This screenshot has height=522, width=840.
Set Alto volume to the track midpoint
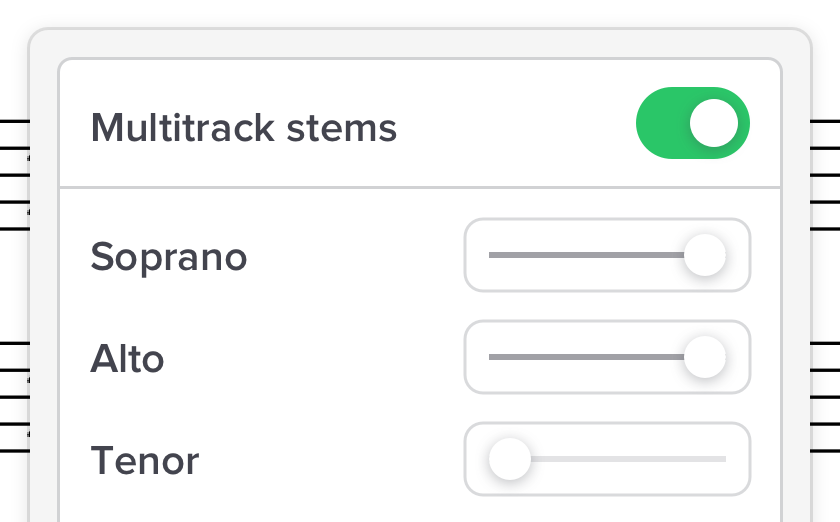click(x=607, y=357)
